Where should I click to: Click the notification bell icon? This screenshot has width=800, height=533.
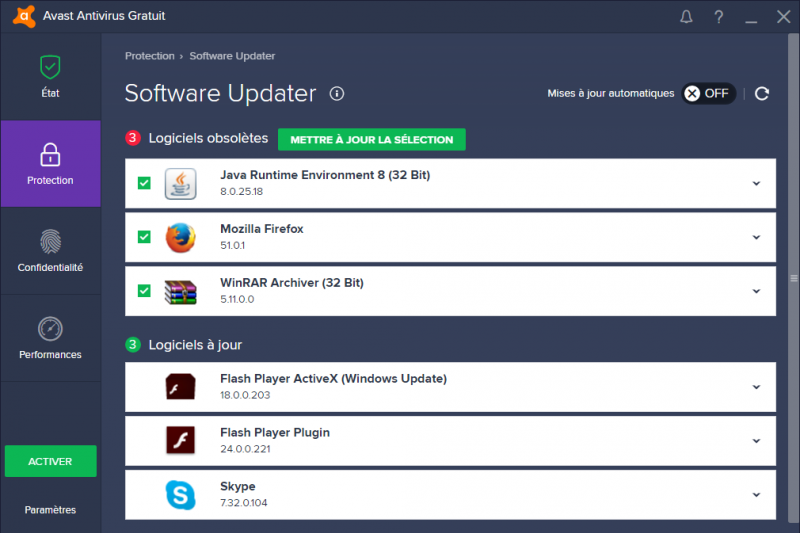pyautogui.click(x=686, y=16)
